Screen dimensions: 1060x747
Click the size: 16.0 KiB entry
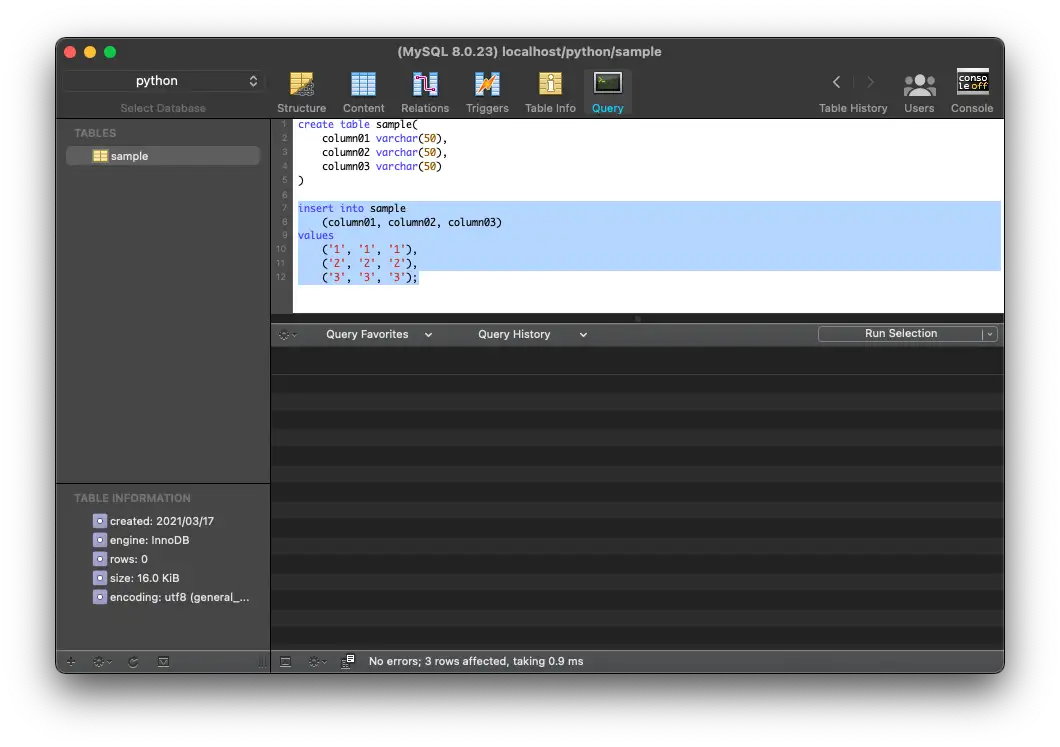[x=136, y=578]
